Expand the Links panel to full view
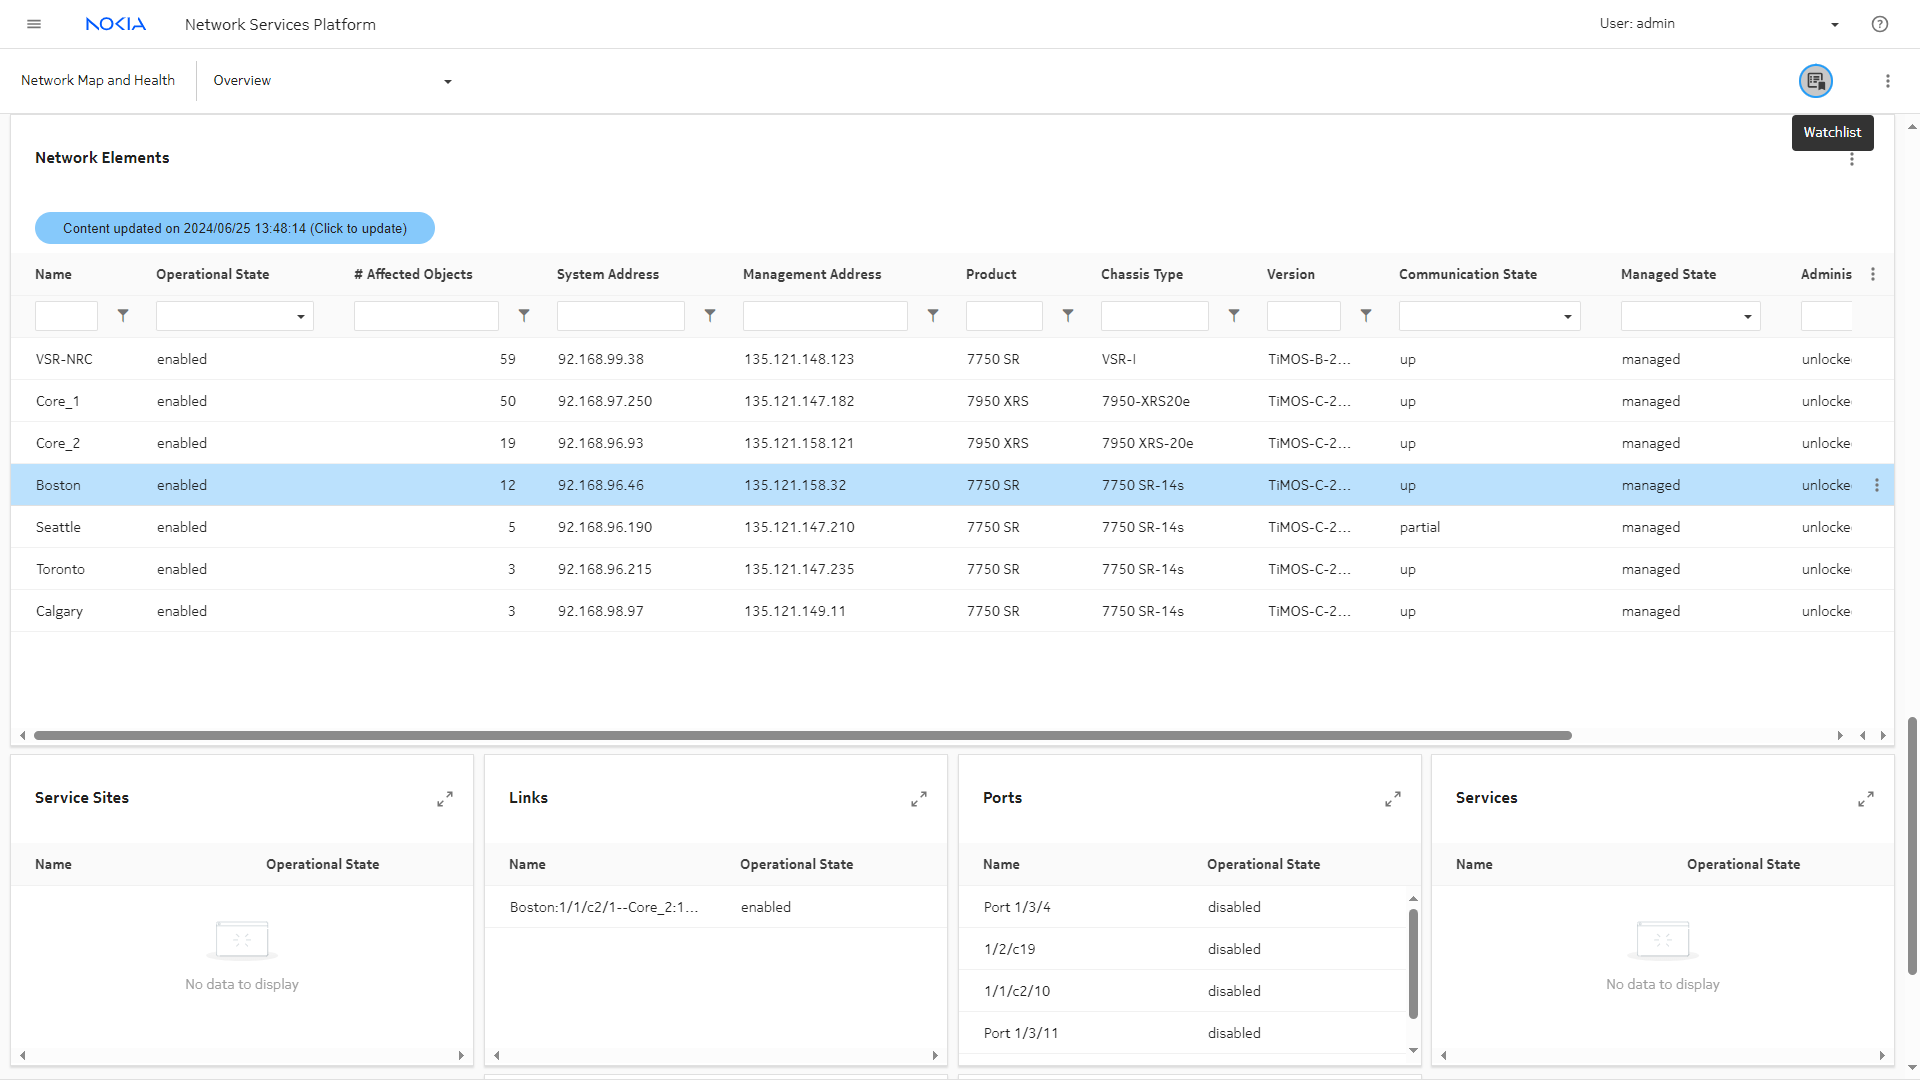Viewport: 1920px width, 1080px height. [918, 799]
